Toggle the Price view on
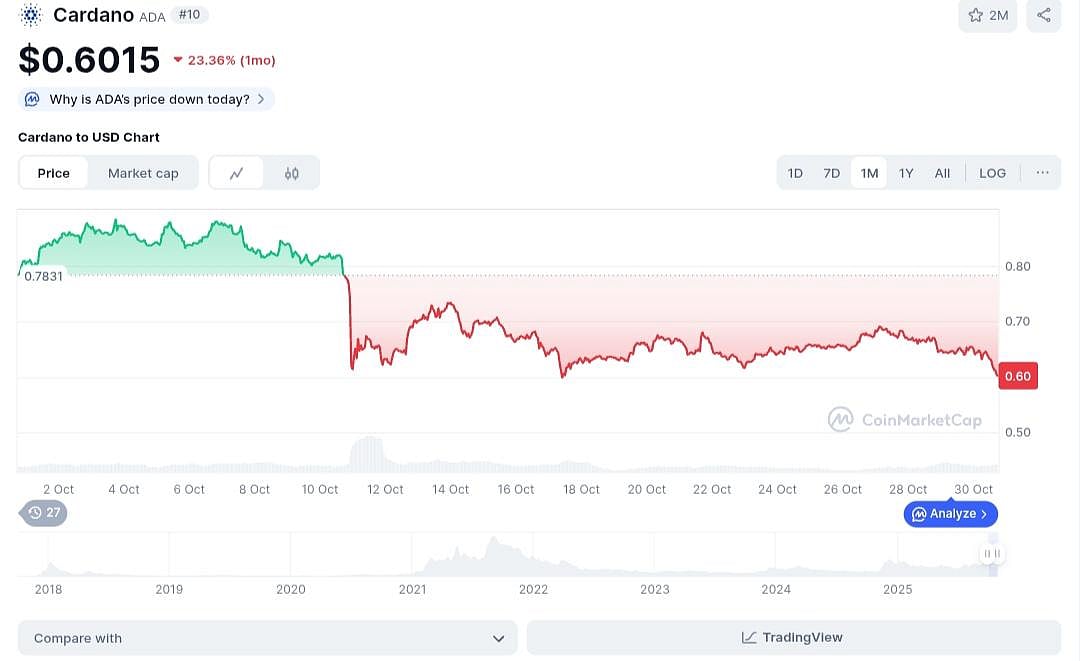 53,172
